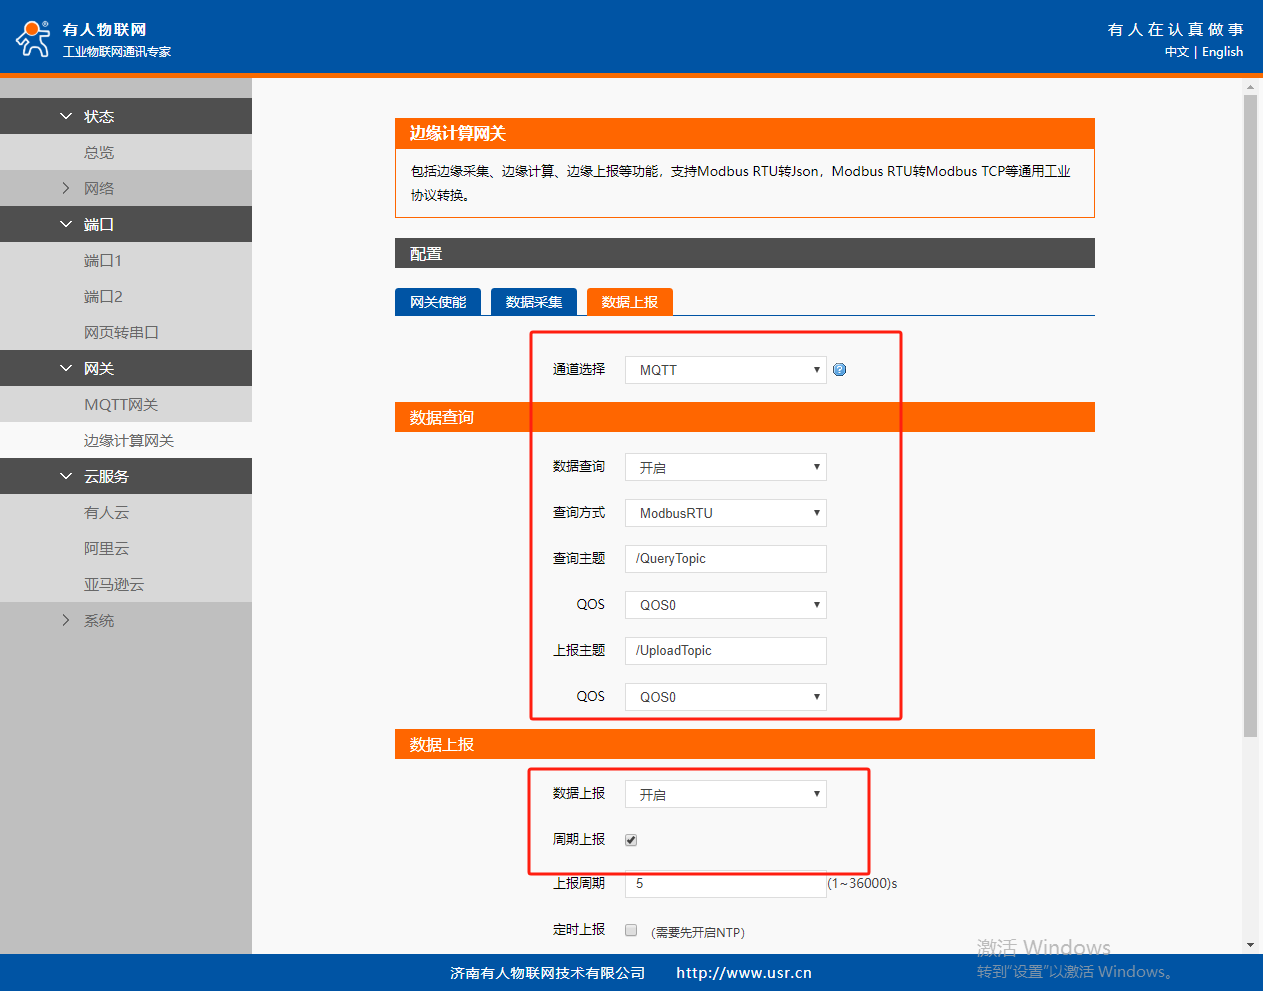The height and width of the screenshot is (991, 1263).
Task: Open MQTT网关 in the sidebar
Action: (121, 405)
